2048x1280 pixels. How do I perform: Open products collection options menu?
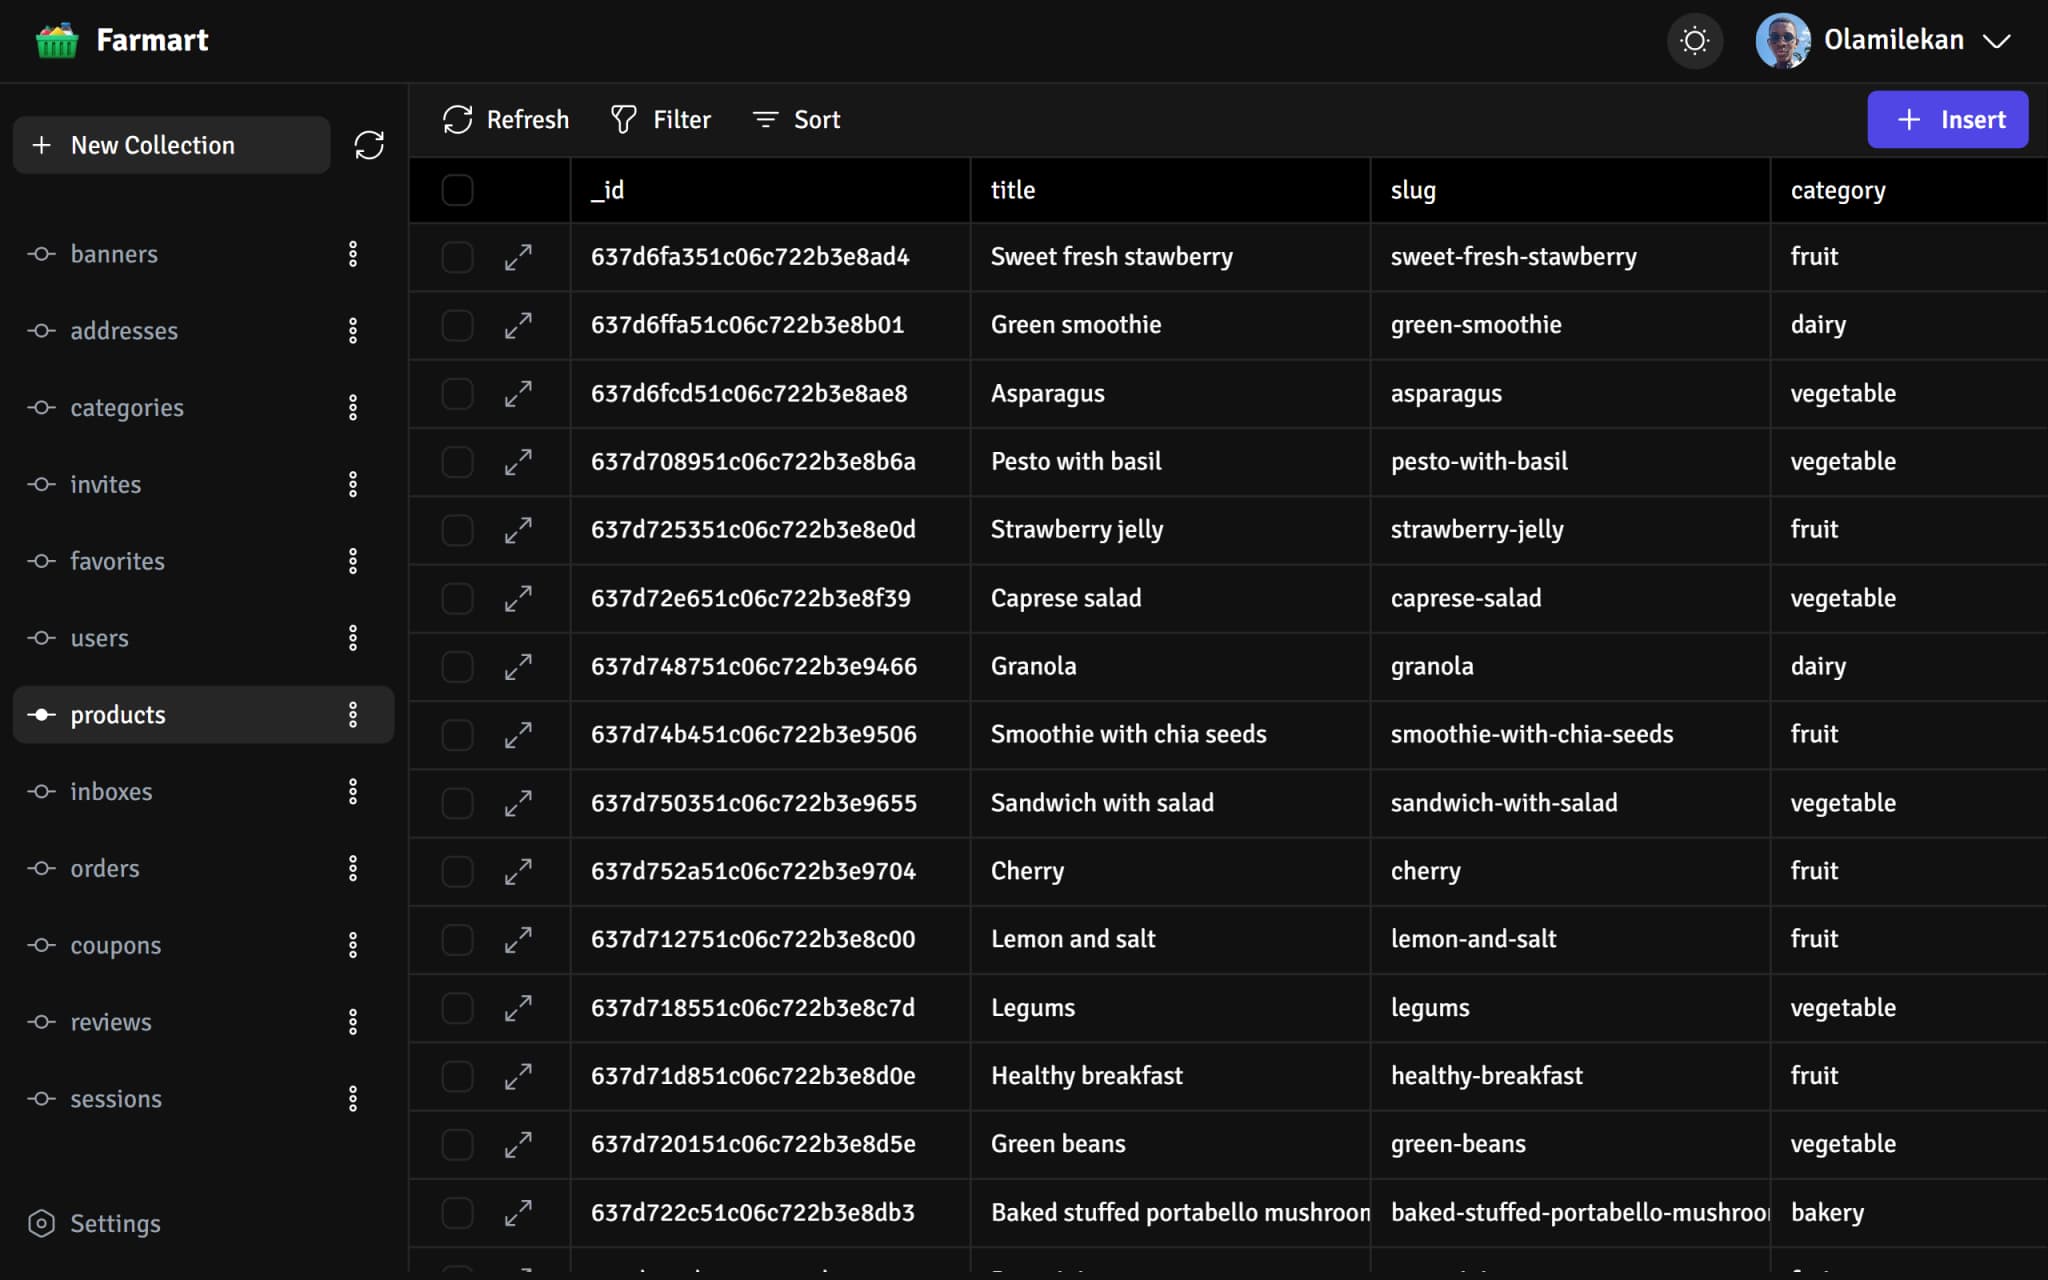pos(353,715)
